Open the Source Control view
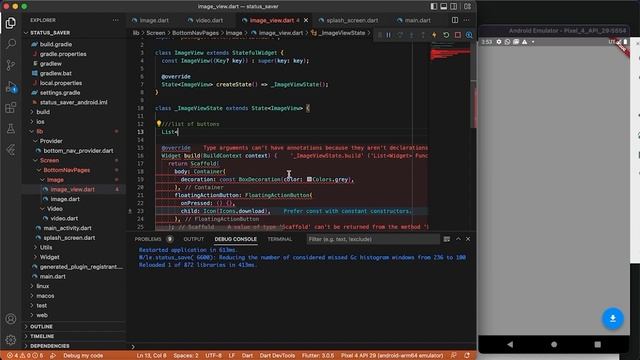This screenshot has height=360, width=640. [11, 65]
